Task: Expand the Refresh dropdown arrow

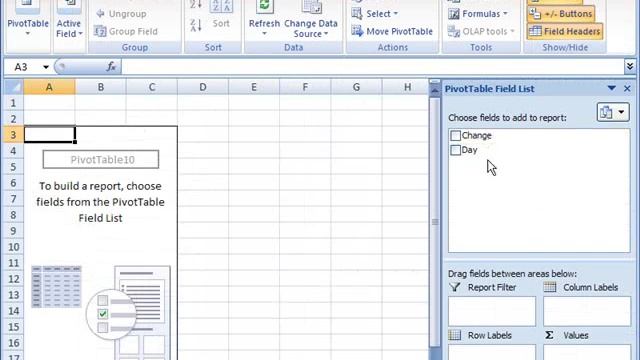Action: (264, 33)
